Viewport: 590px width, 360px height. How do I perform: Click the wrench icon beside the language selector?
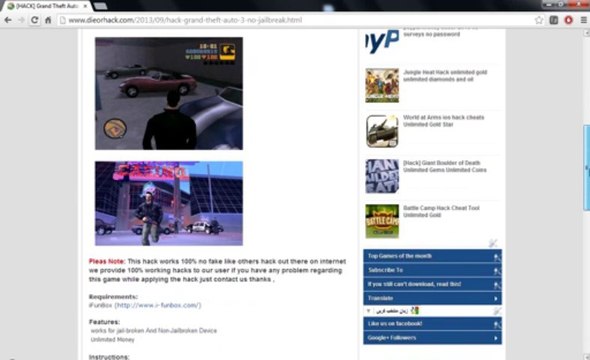click(497, 311)
